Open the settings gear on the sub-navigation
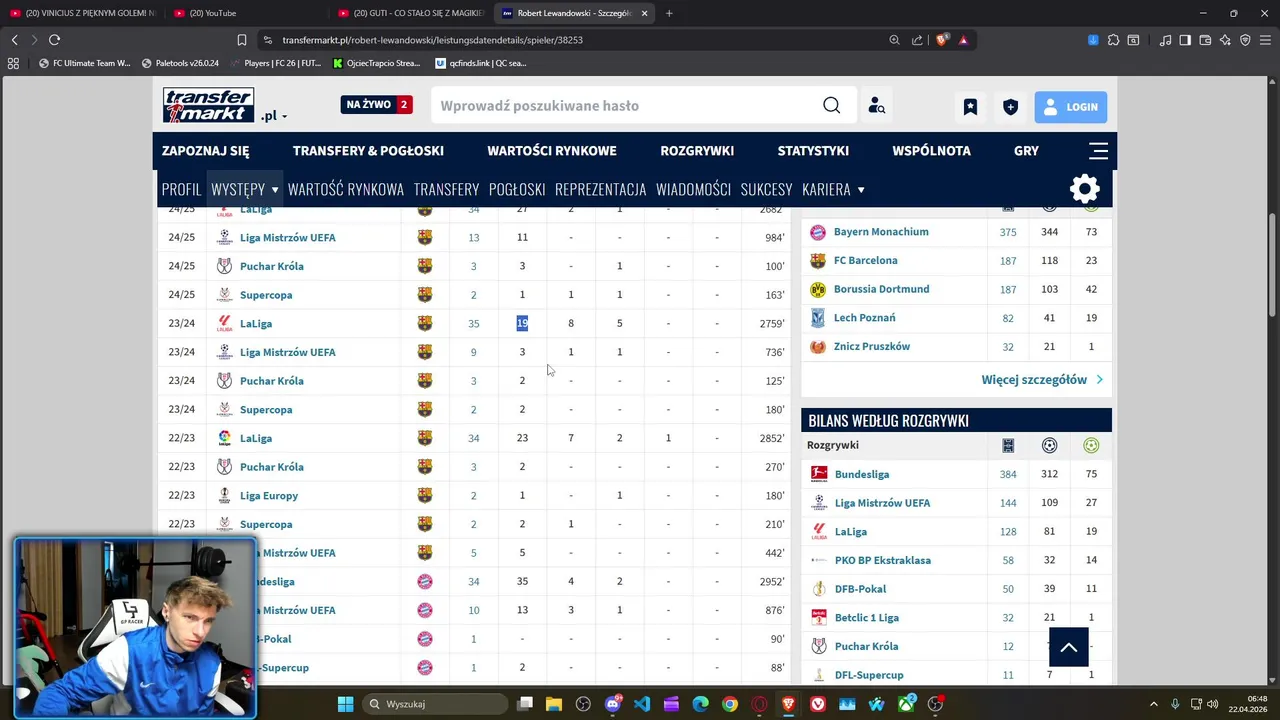 click(1085, 189)
